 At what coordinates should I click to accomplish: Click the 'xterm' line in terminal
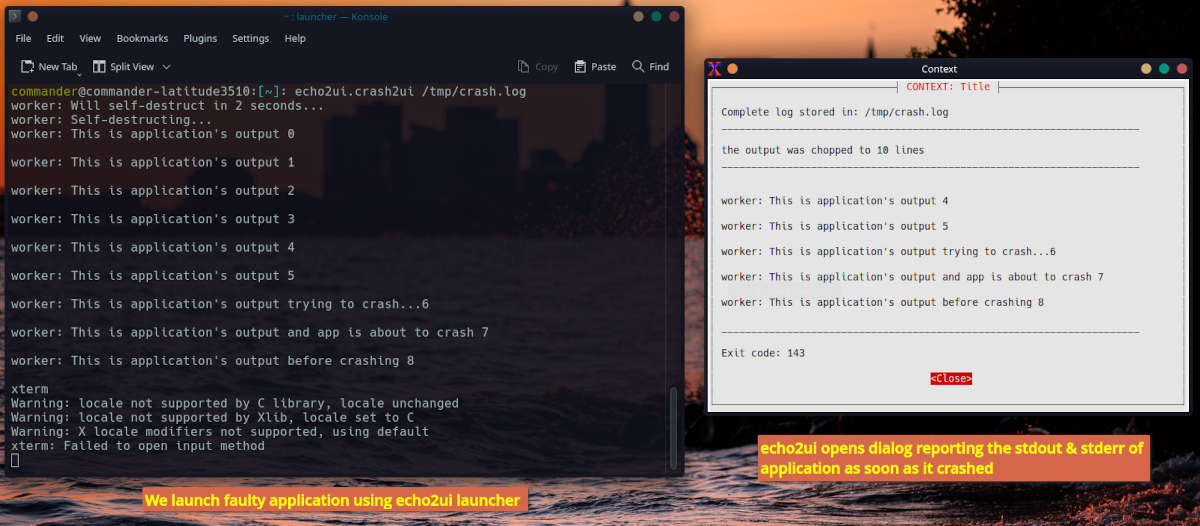(x=29, y=389)
